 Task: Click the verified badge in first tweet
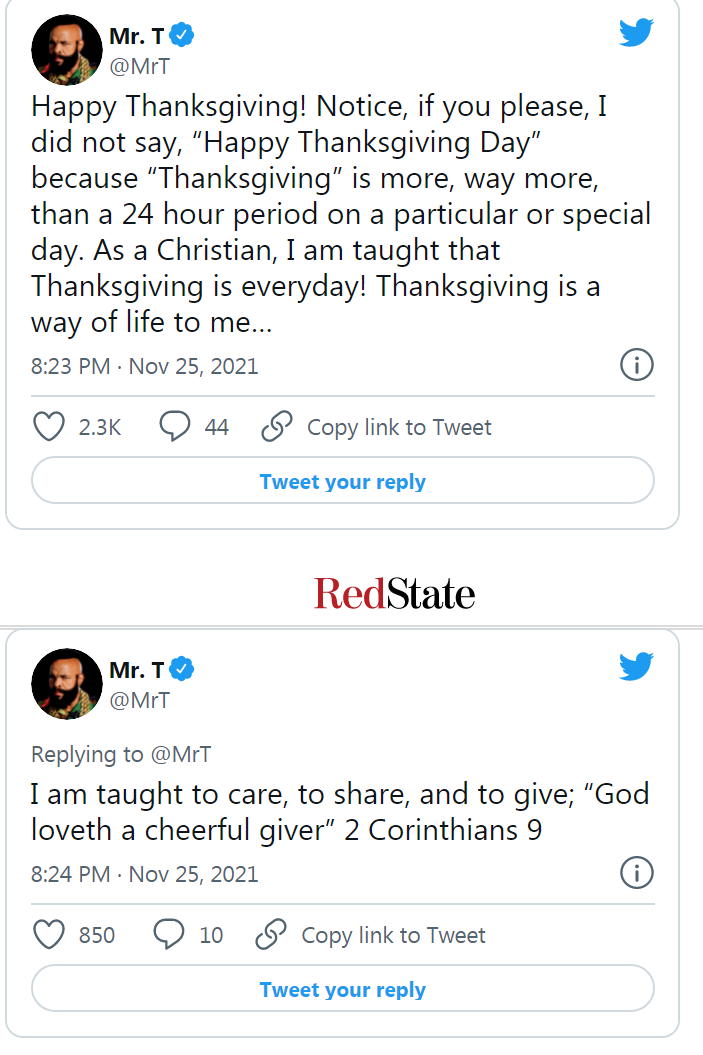coord(182,36)
